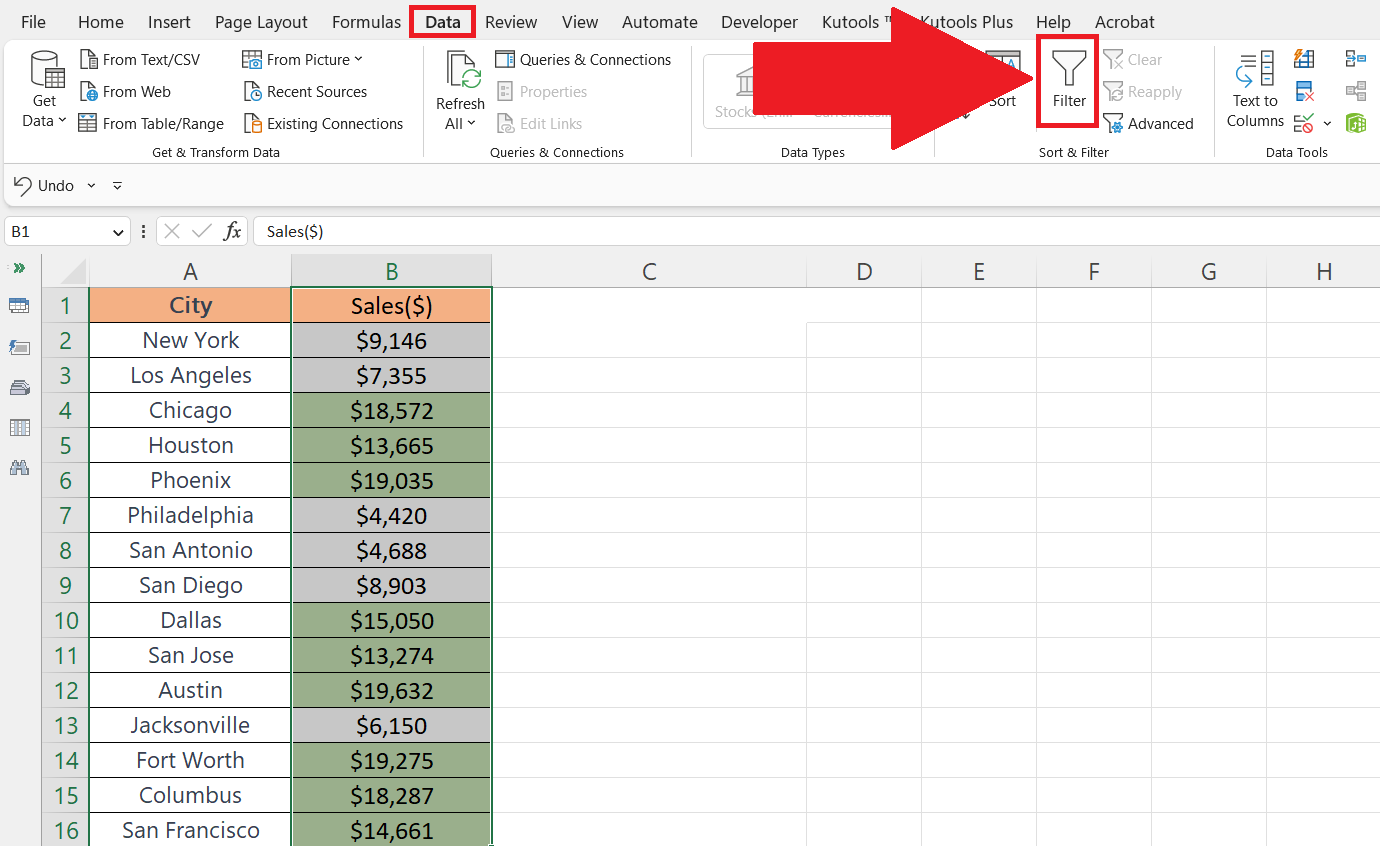This screenshot has height=846, width=1380.
Task: Click the Name Box showing B1
Action: [60, 231]
